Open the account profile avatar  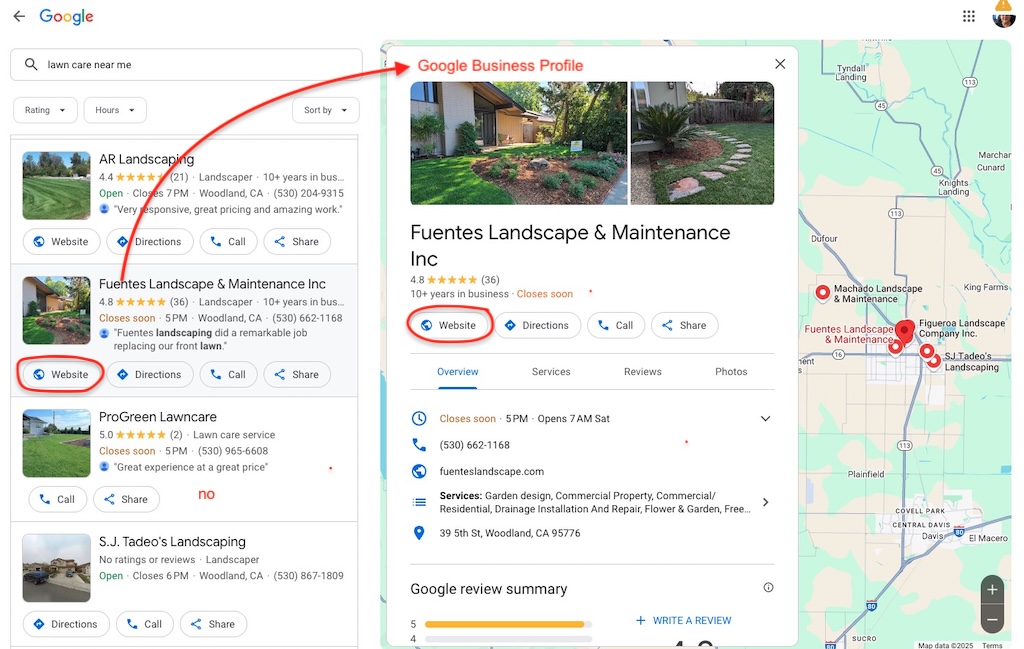(x=1002, y=16)
